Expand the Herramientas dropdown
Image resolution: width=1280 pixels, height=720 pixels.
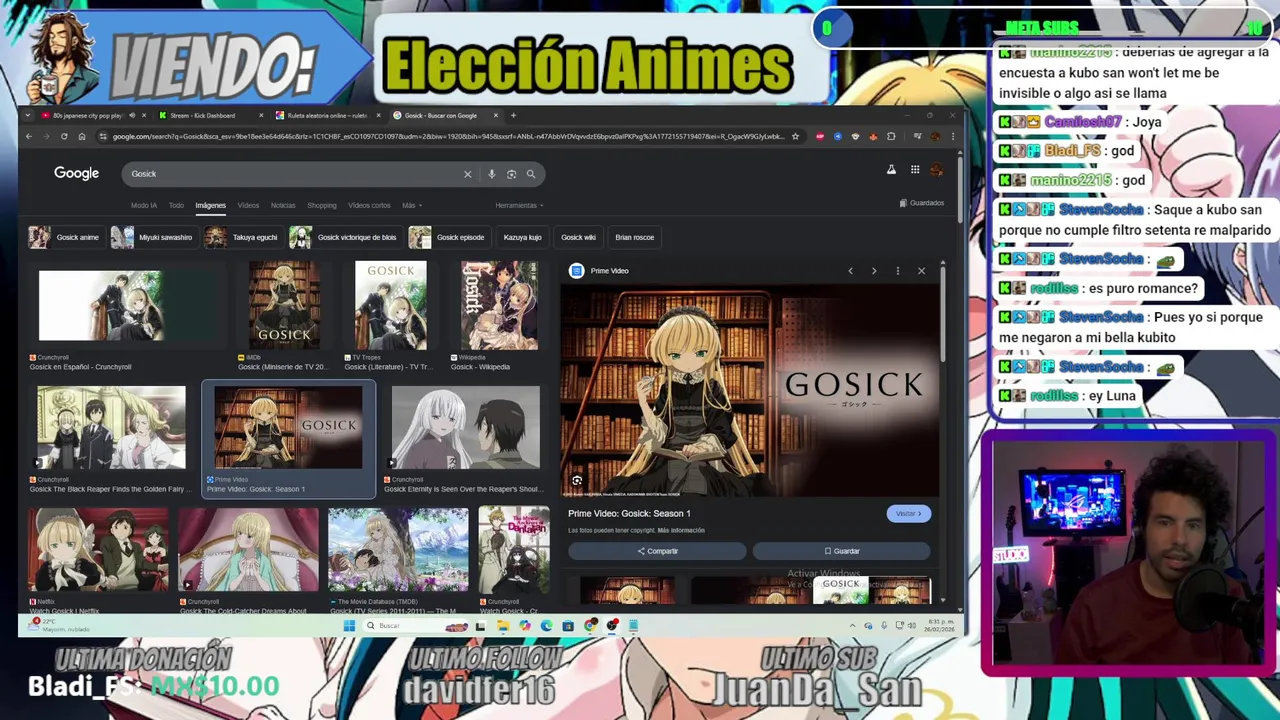[x=519, y=205]
